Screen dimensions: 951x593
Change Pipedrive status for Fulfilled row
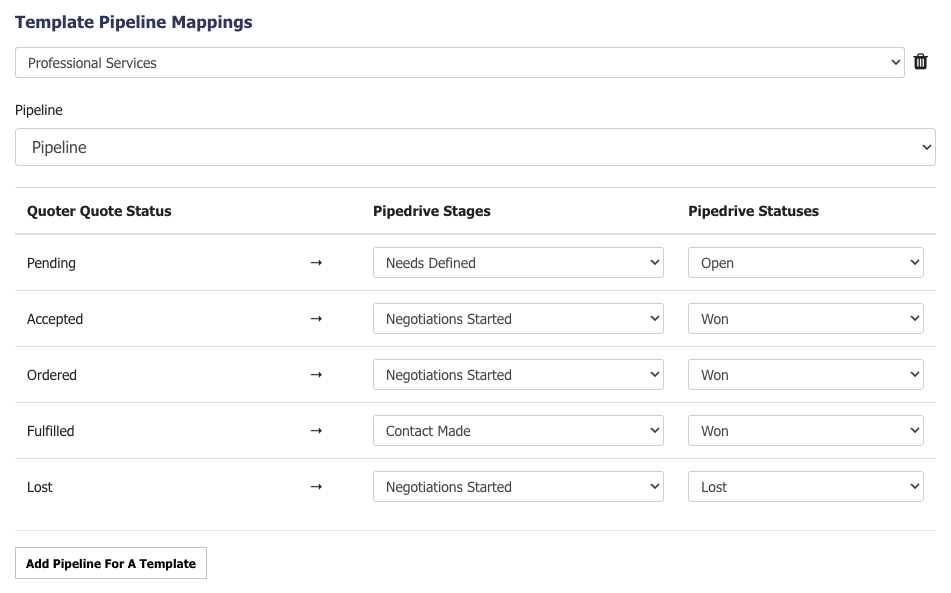(x=805, y=431)
